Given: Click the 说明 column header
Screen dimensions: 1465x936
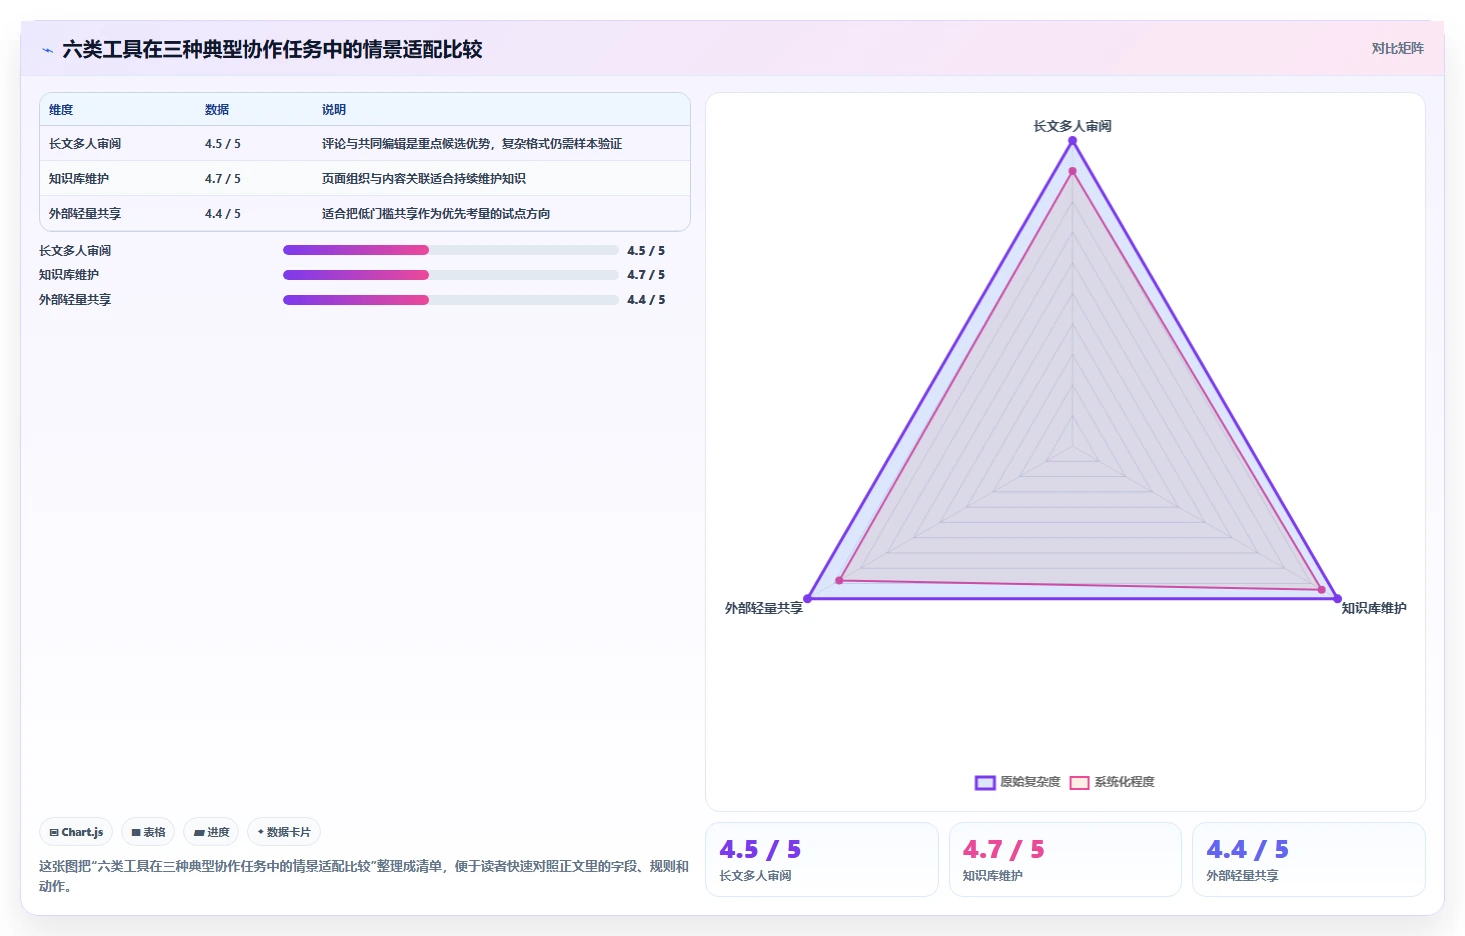Looking at the screenshot, I should click(334, 110).
